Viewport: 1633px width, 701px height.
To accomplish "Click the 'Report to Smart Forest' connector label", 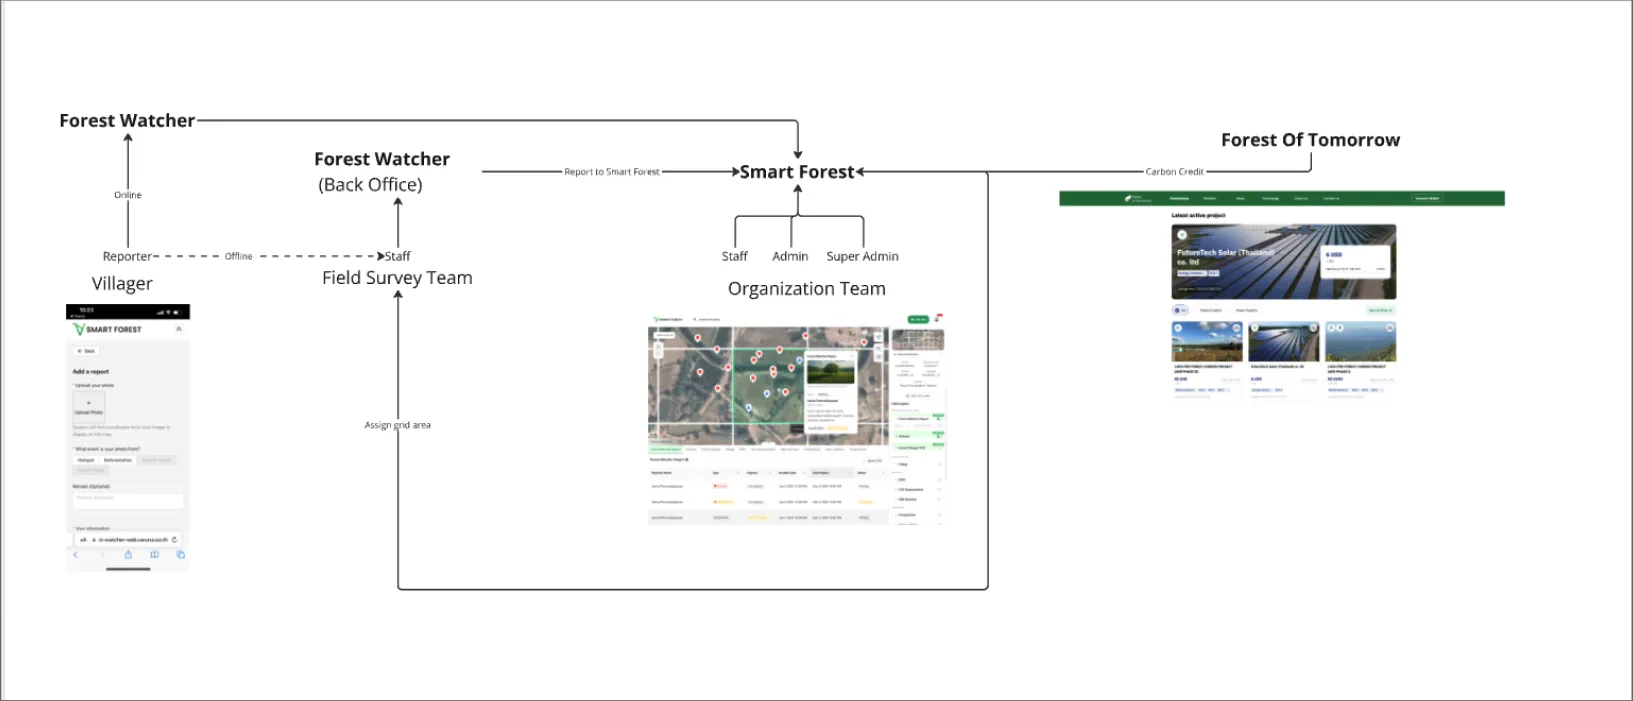I will (612, 172).
